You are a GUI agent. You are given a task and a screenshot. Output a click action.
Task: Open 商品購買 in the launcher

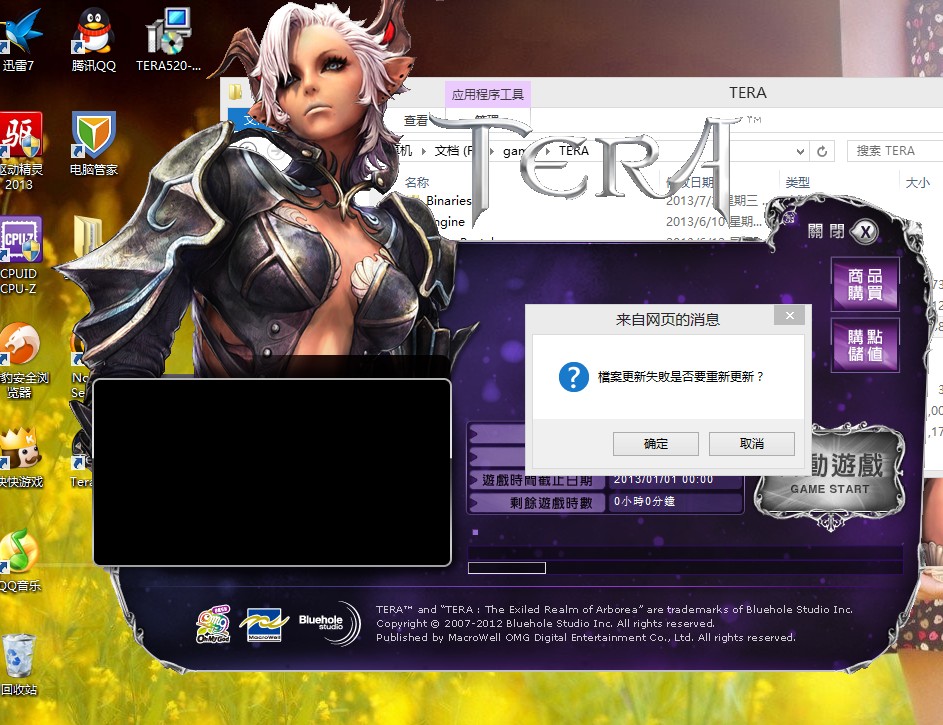(x=865, y=284)
